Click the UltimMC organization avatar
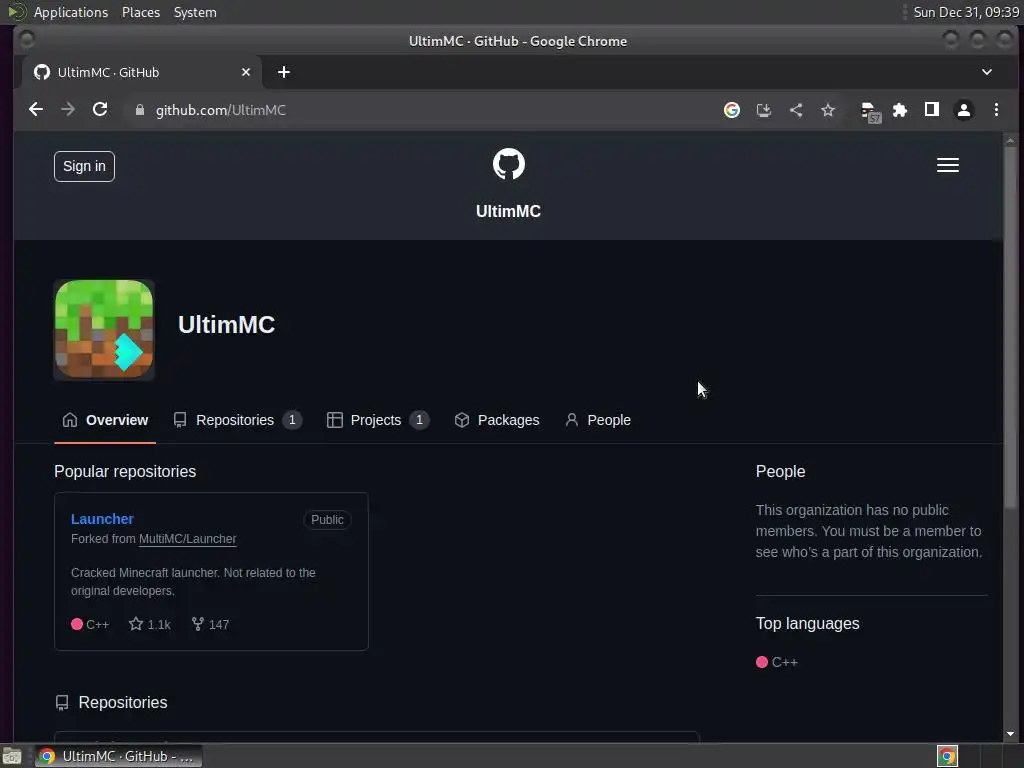 pos(104,330)
